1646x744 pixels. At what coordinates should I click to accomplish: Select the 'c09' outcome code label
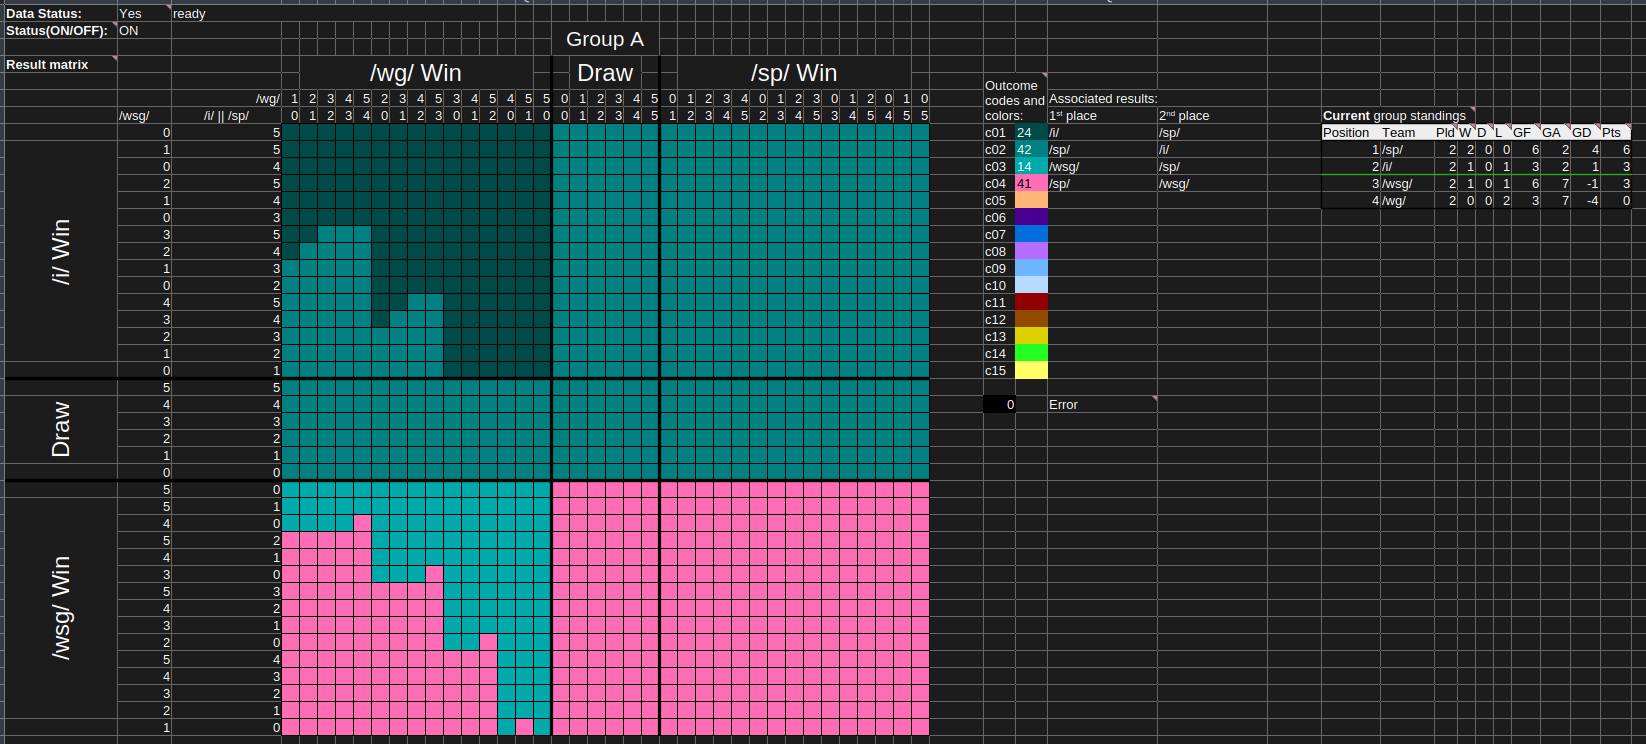tap(995, 268)
